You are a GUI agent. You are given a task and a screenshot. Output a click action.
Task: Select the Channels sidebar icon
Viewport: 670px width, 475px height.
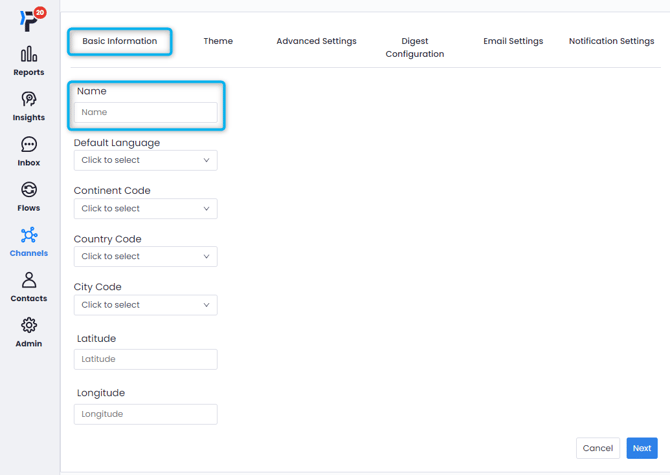[x=29, y=240]
